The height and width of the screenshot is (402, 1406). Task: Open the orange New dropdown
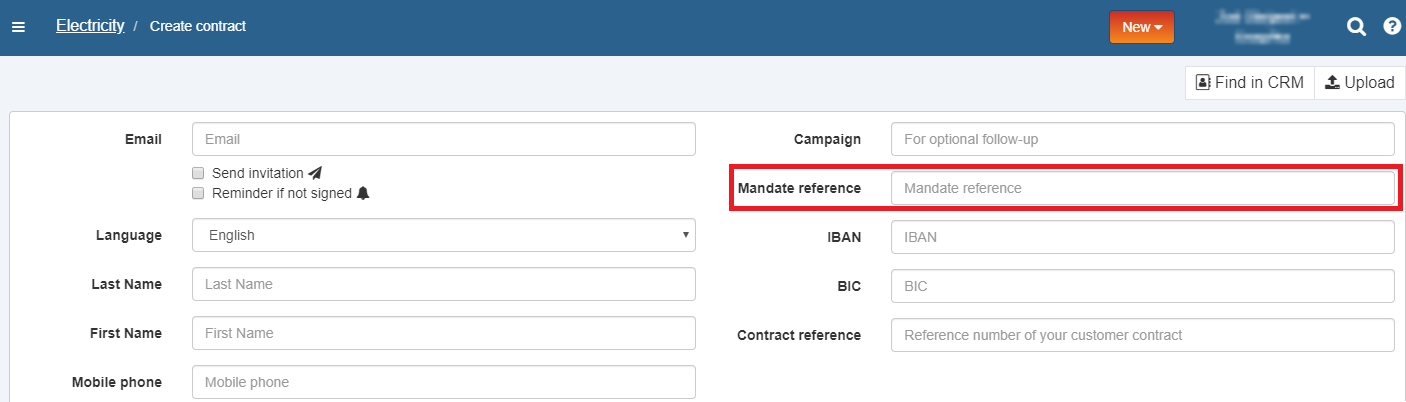click(x=1141, y=27)
